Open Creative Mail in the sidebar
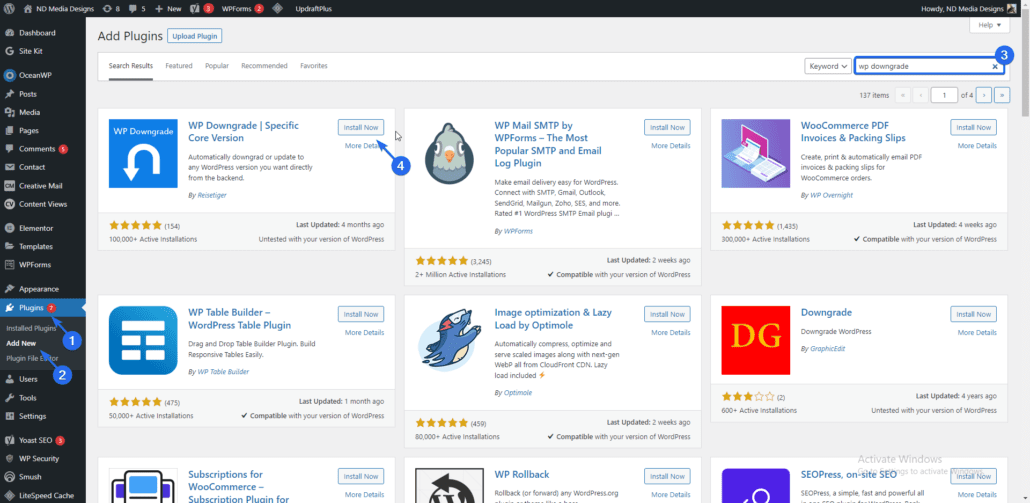The height and width of the screenshot is (503, 1030). tap(43, 186)
